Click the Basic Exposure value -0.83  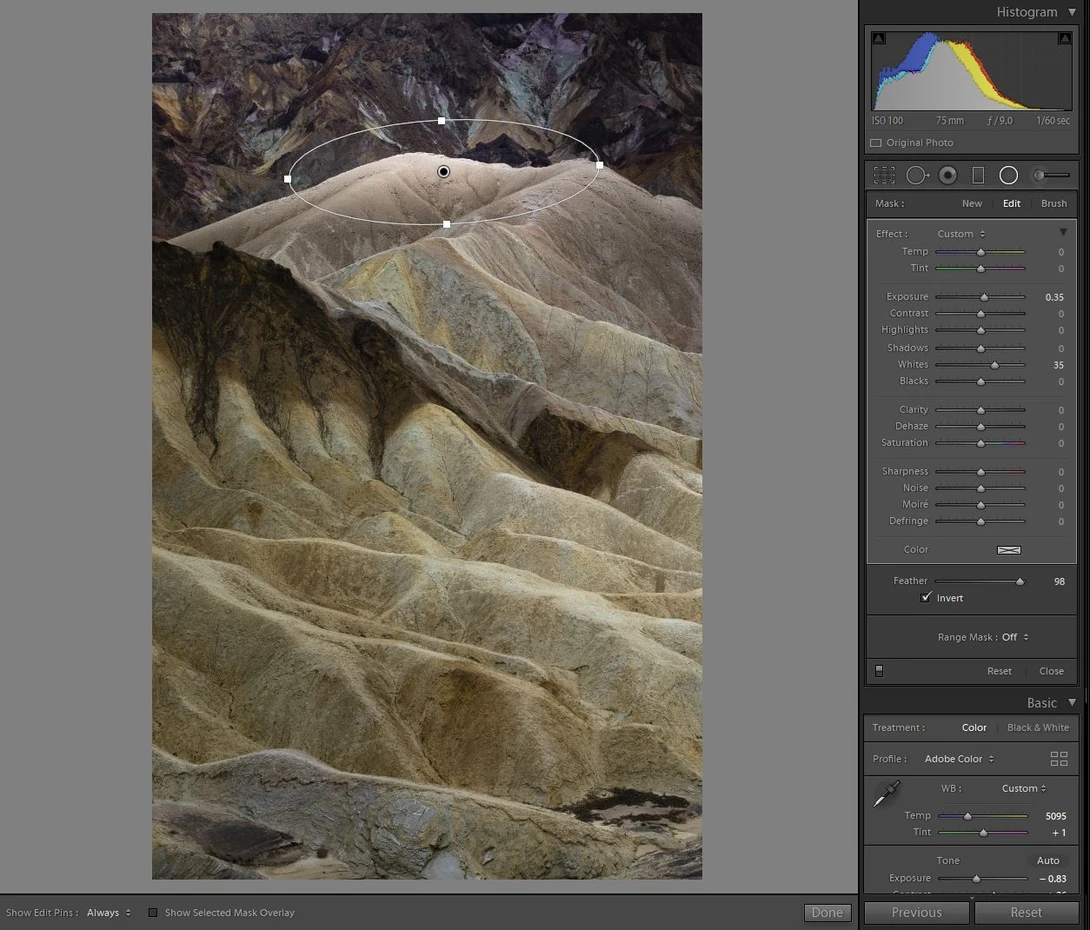1053,879
